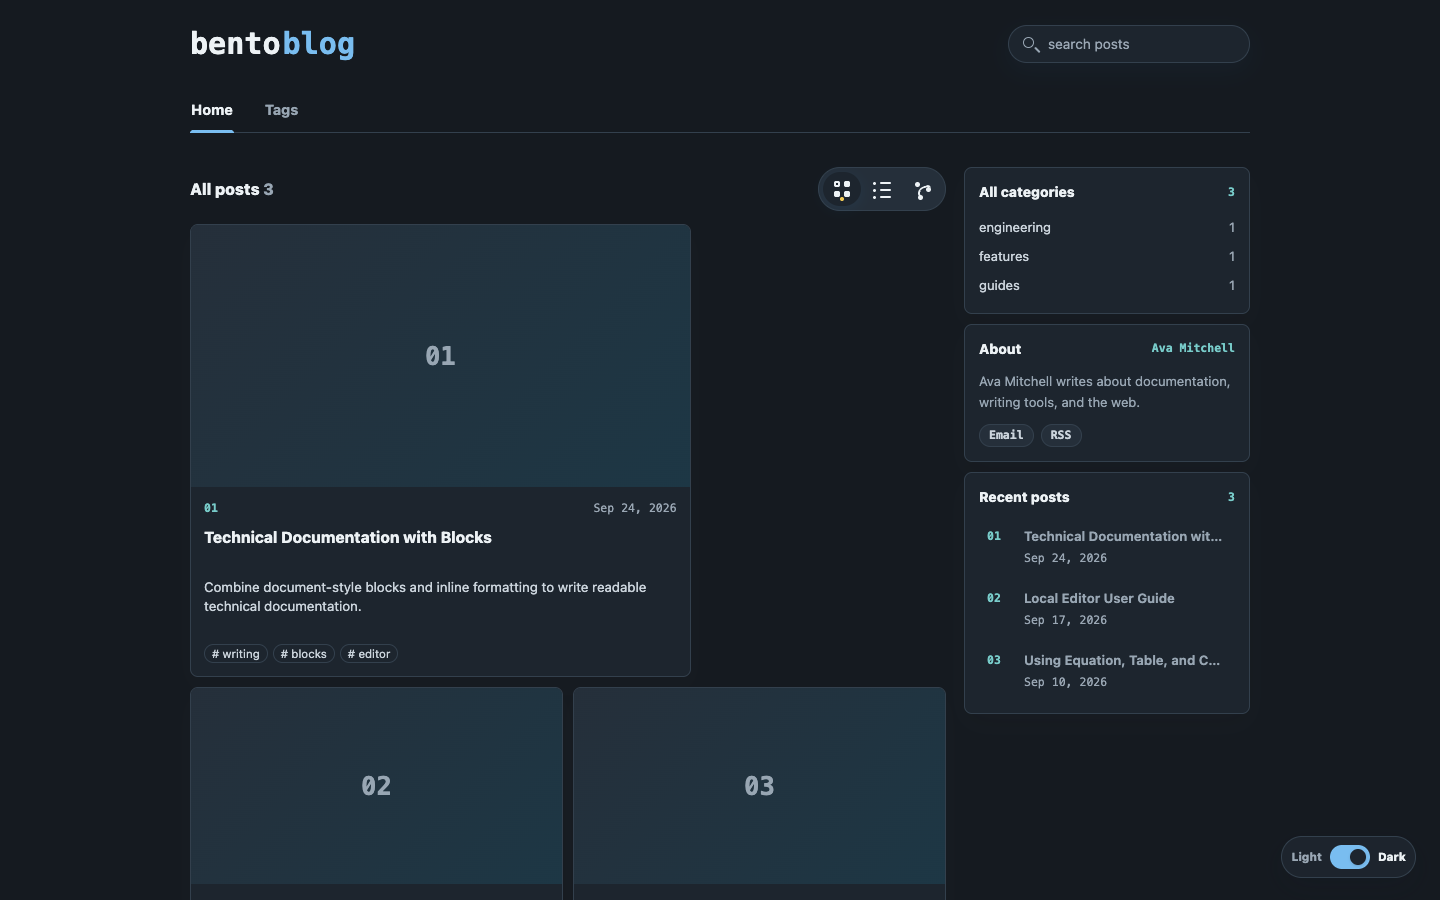
Task: Click Sep 17, 2026 in Recent posts
Action: [x=1066, y=620]
